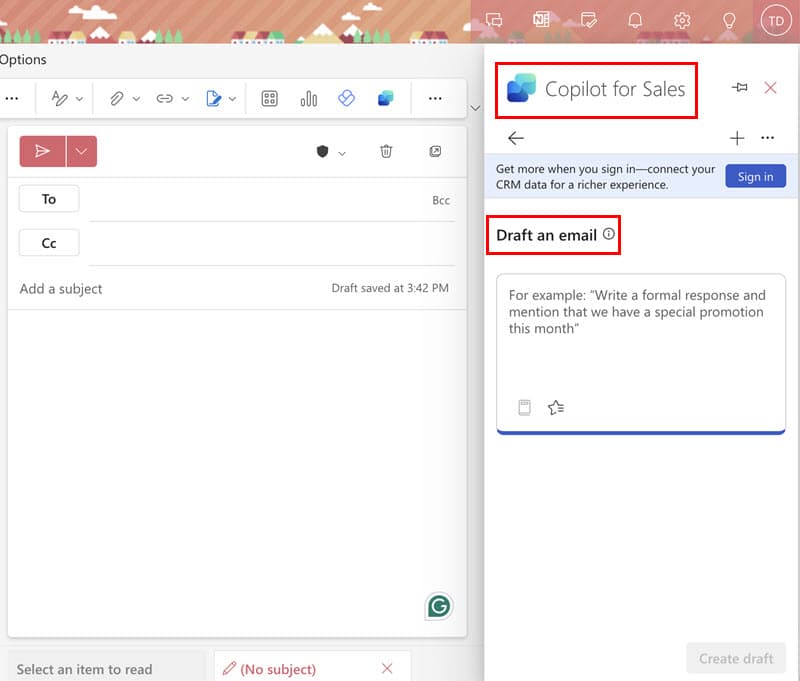800x681 pixels.
Task: Open the Teams chat icon in header
Action: [x=494, y=20]
